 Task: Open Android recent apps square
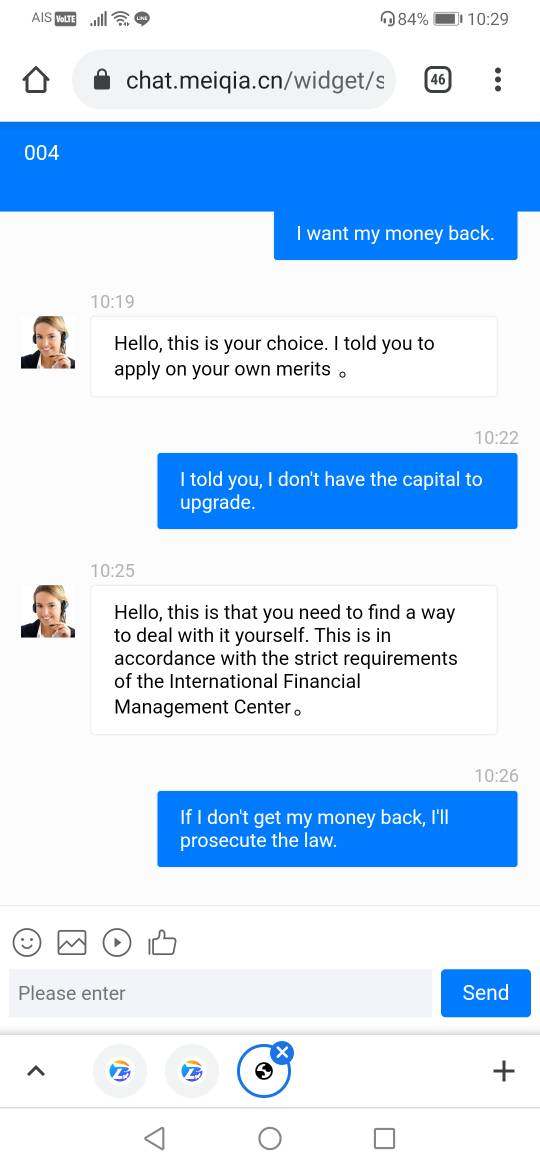click(384, 1138)
